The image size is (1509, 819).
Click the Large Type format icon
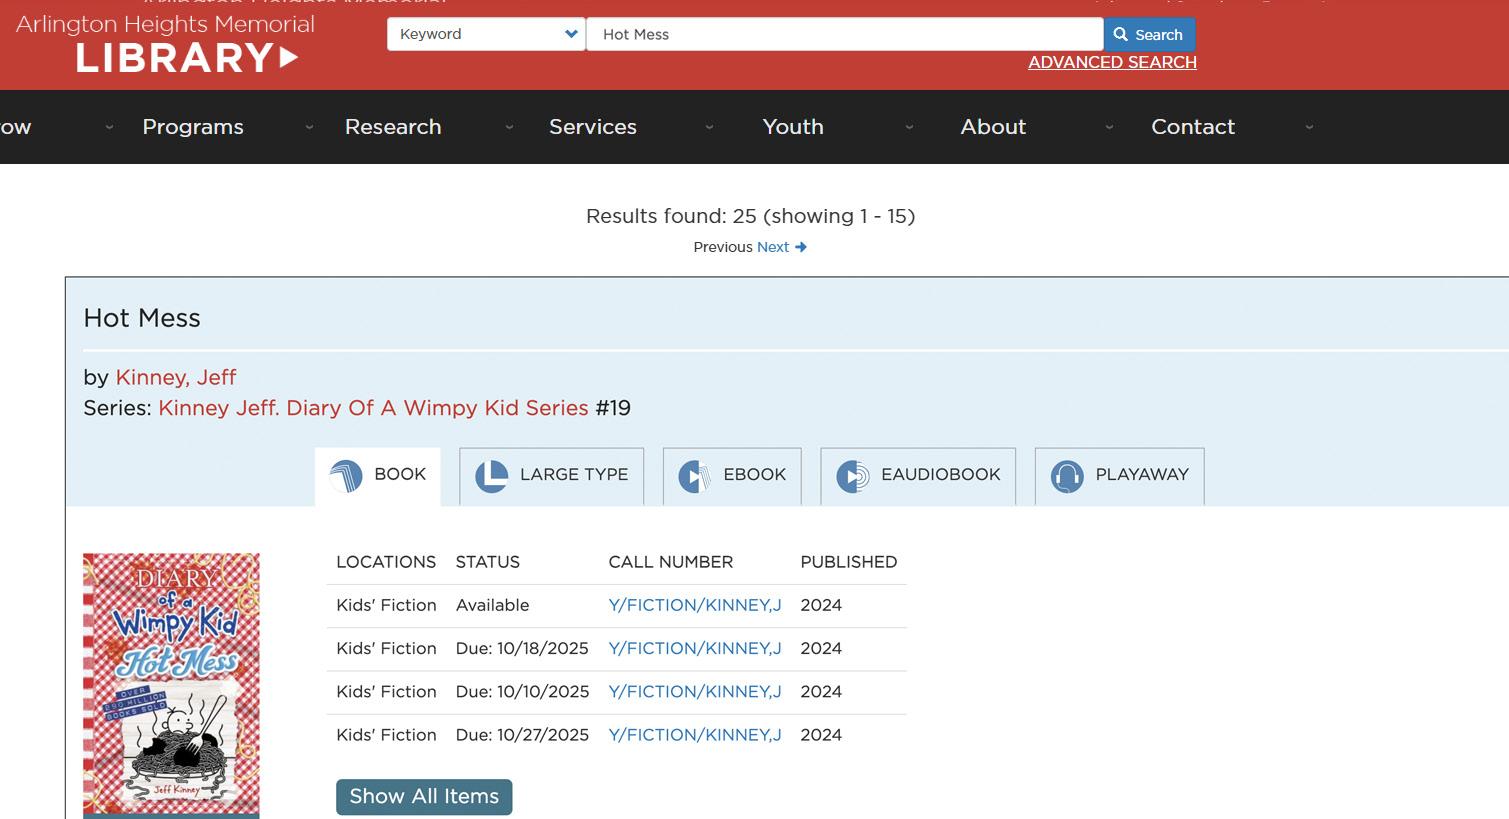tap(491, 476)
